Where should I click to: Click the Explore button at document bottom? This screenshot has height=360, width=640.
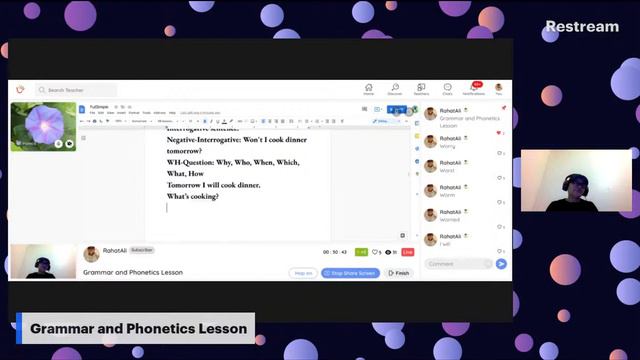[402, 236]
